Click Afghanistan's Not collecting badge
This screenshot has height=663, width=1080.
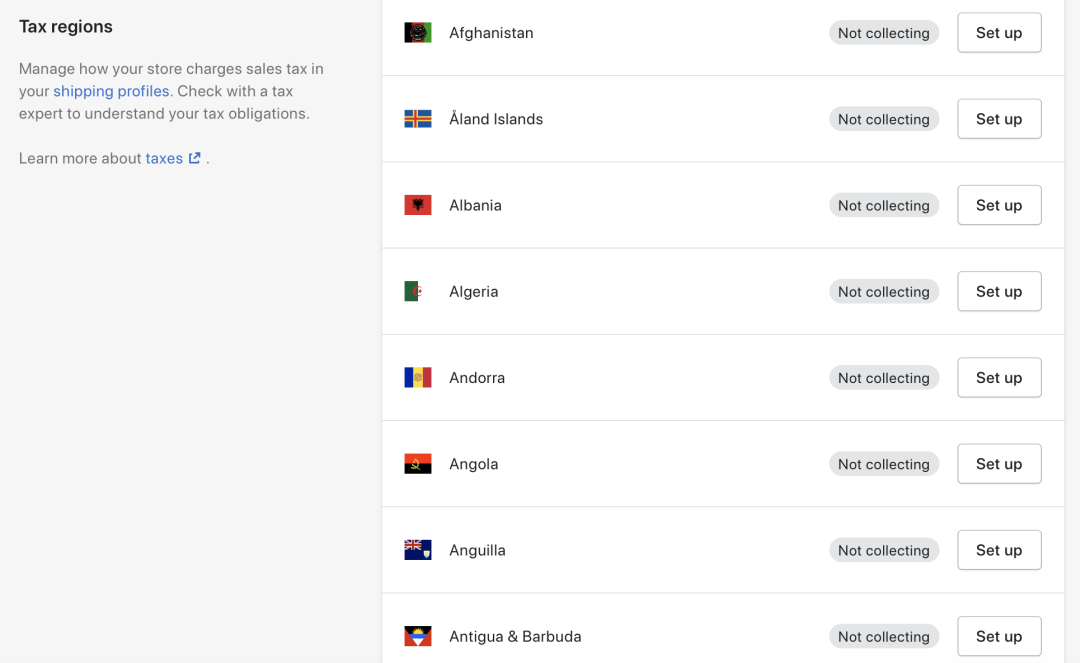tap(884, 33)
